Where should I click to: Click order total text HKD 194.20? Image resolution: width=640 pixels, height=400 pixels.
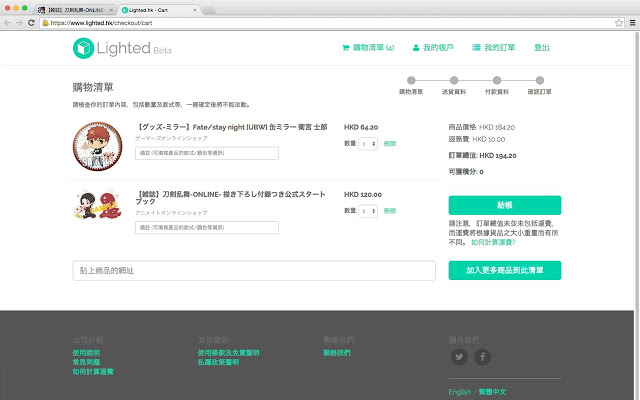pyautogui.click(x=498, y=156)
